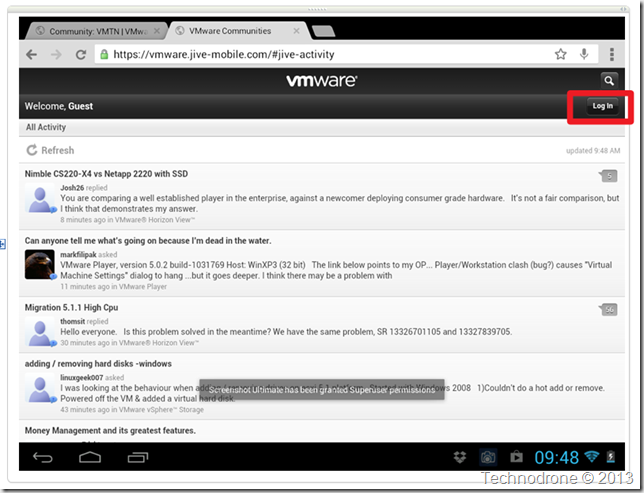Tap the battery status icon
Screen dimensions: 644x493
(x=611, y=456)
